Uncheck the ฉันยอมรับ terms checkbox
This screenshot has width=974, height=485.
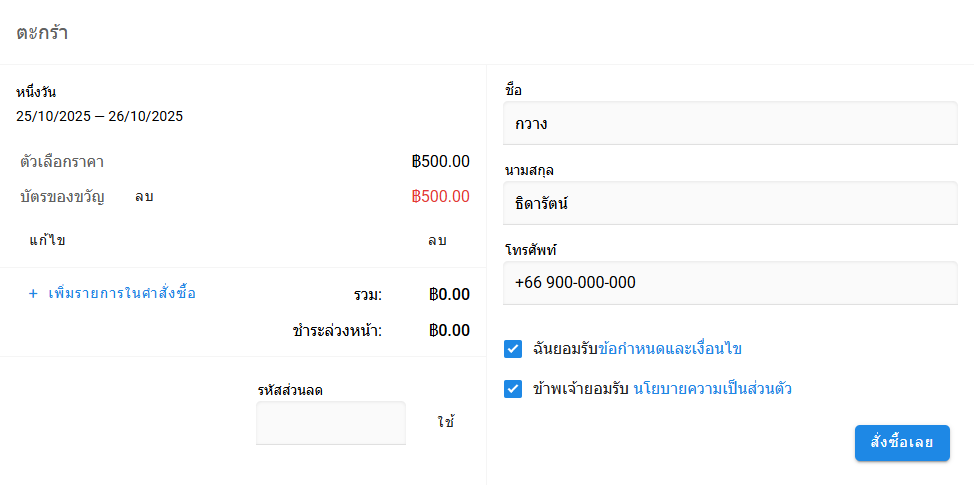[513, 349]
